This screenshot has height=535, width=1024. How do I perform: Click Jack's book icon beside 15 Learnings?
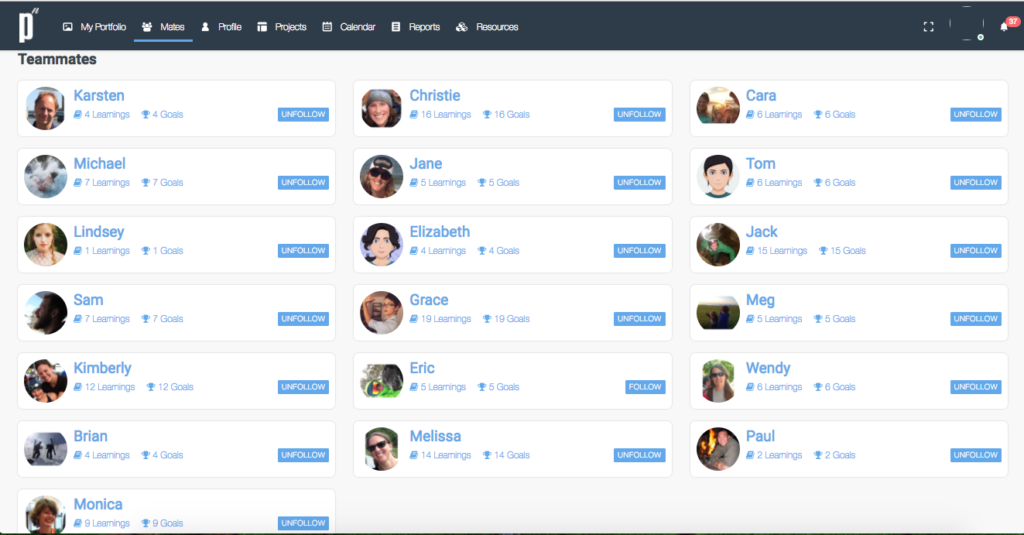click(x=750, y=250)
